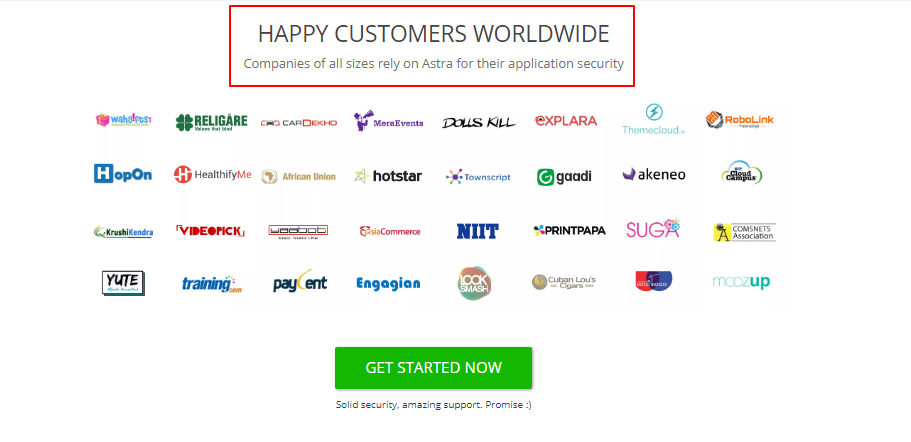Viewport: 911px width, 442px height.
Task: Select the Explara logo
Action: pos(565,121)
